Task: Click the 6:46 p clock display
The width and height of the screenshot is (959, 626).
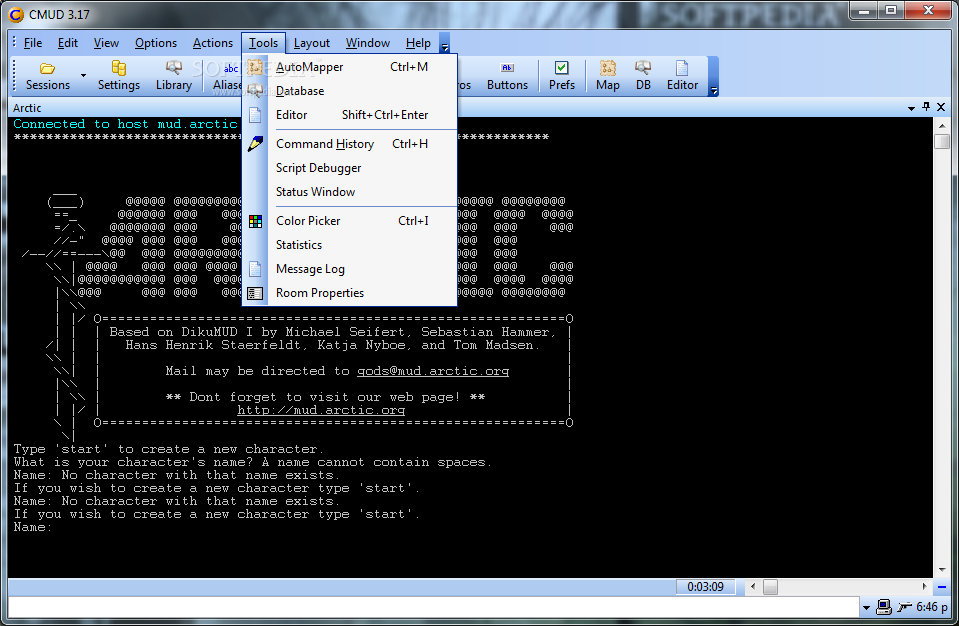Action: pyautogui.click(x=931, y=607)
